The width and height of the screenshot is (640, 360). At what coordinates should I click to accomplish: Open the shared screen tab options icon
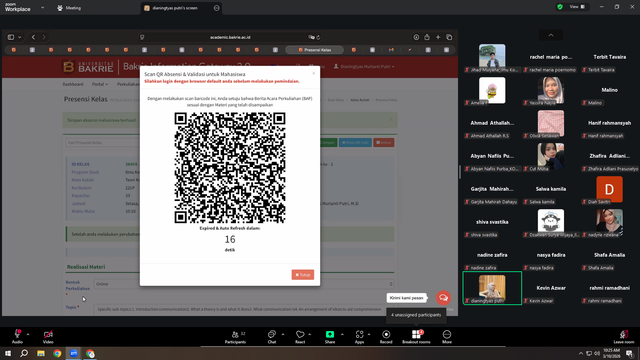[x=216, y=8]
